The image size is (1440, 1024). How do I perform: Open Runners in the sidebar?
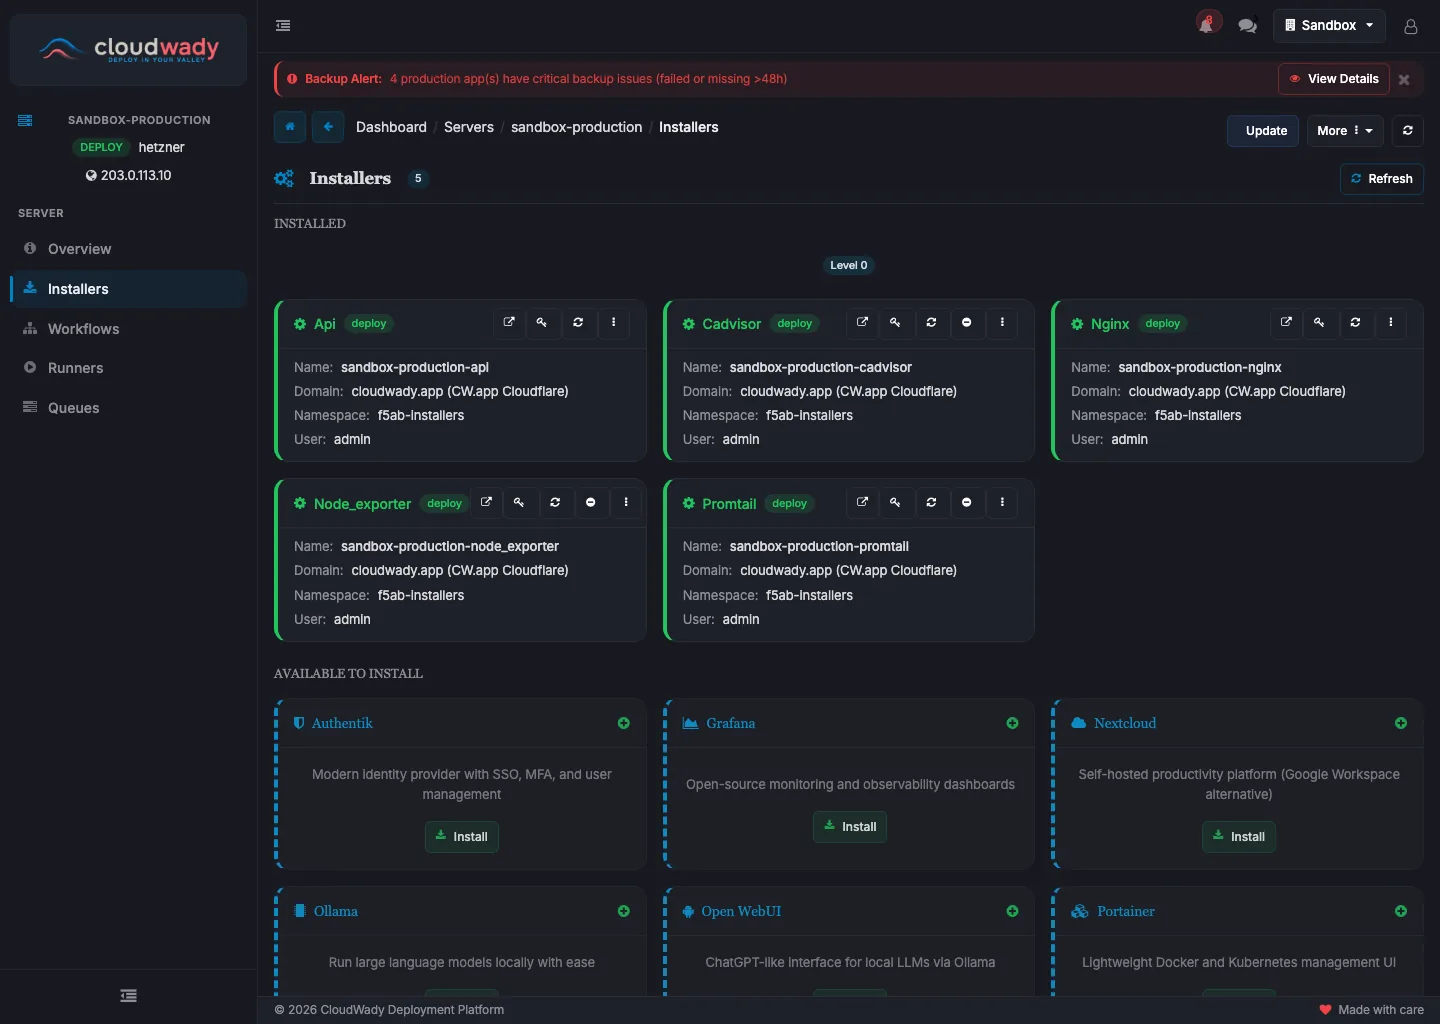128,368
